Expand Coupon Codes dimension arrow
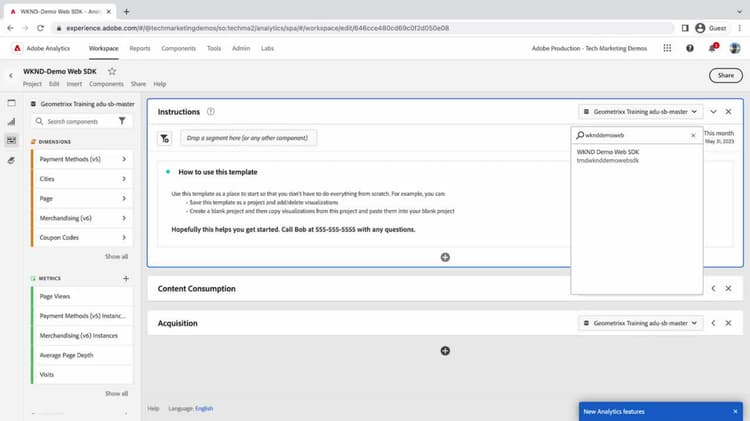750x421 pixels. [124, 237]
